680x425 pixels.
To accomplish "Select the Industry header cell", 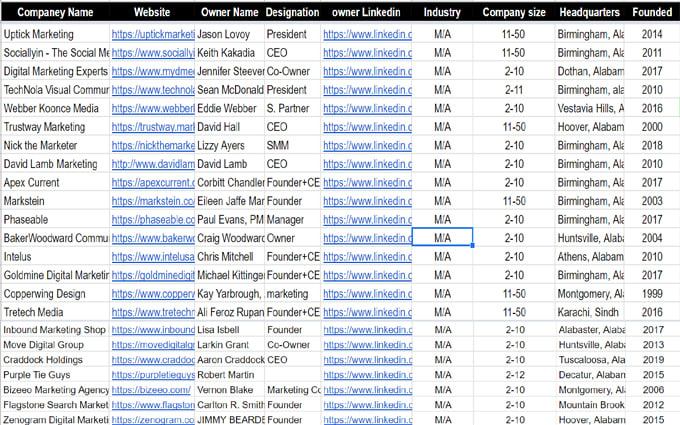I will click(x=442, y=12).
